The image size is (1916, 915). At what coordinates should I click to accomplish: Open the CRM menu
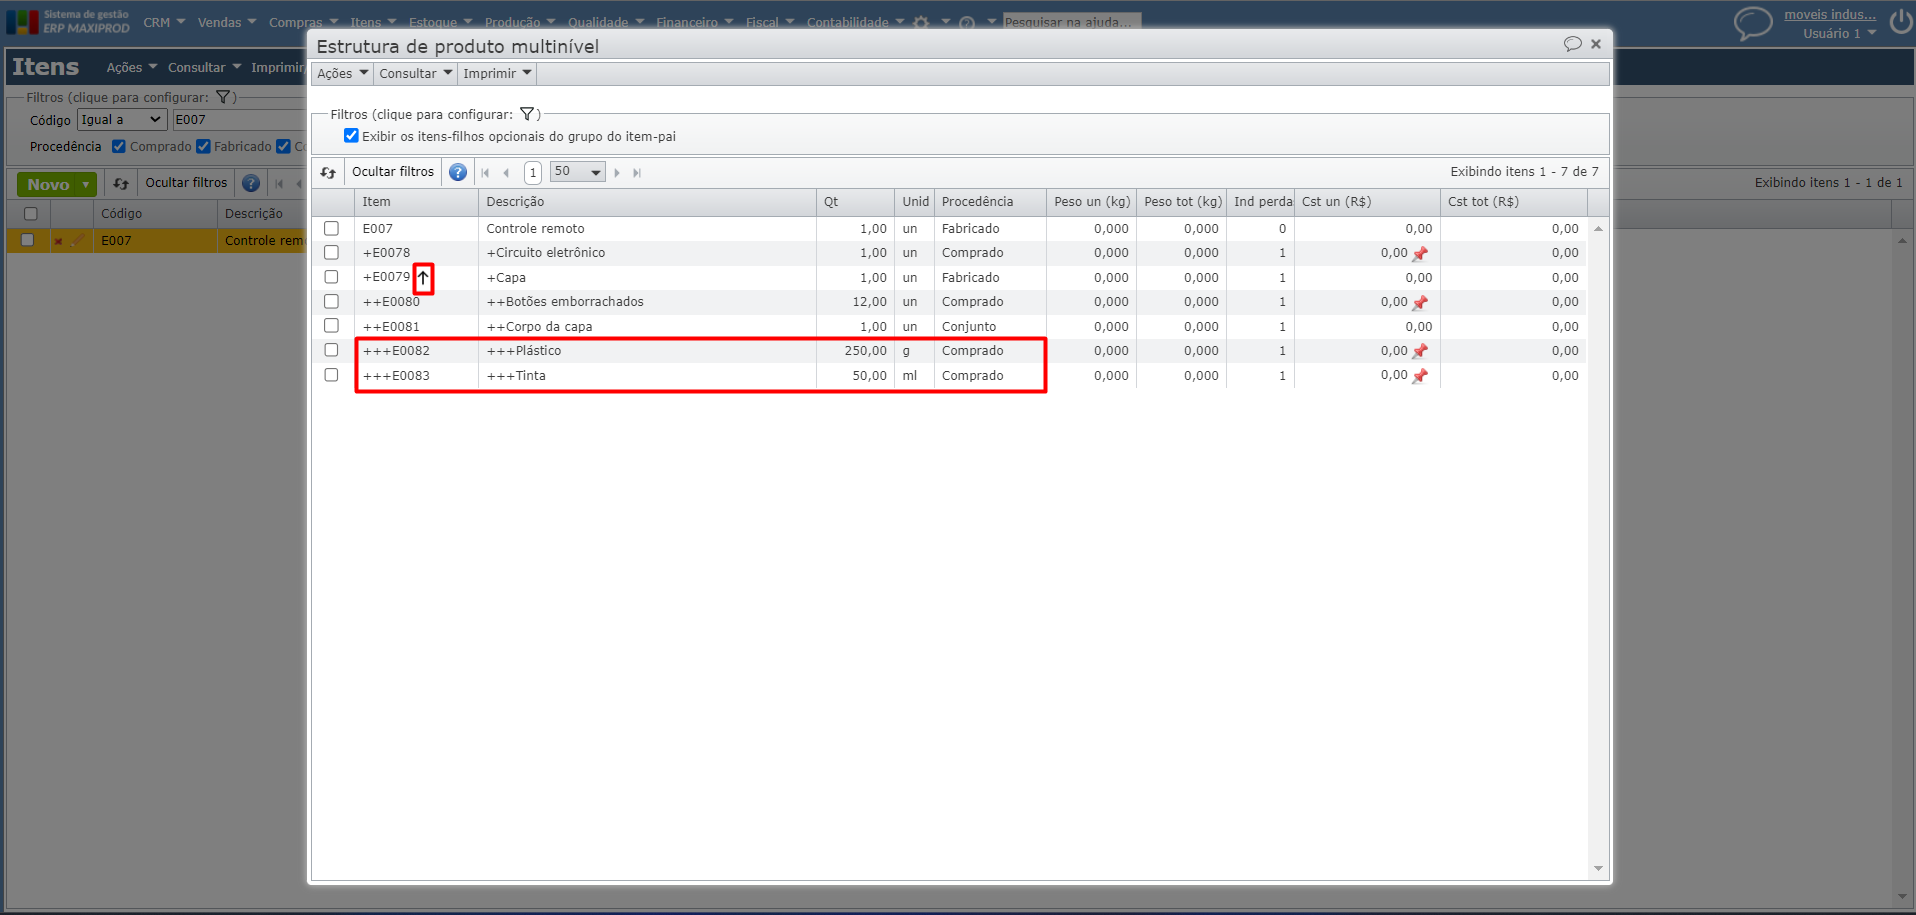pos(164,22)
